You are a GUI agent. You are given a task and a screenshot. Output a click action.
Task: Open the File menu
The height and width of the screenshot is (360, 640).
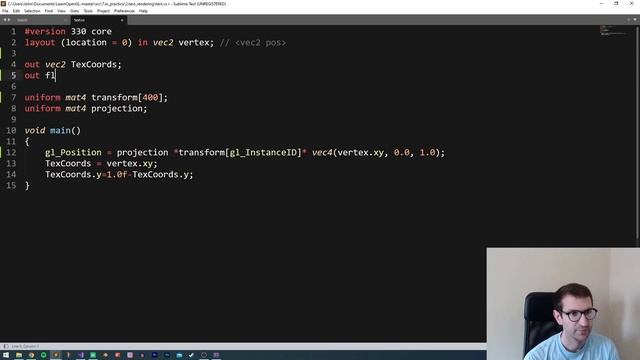(x=5, y=11)
